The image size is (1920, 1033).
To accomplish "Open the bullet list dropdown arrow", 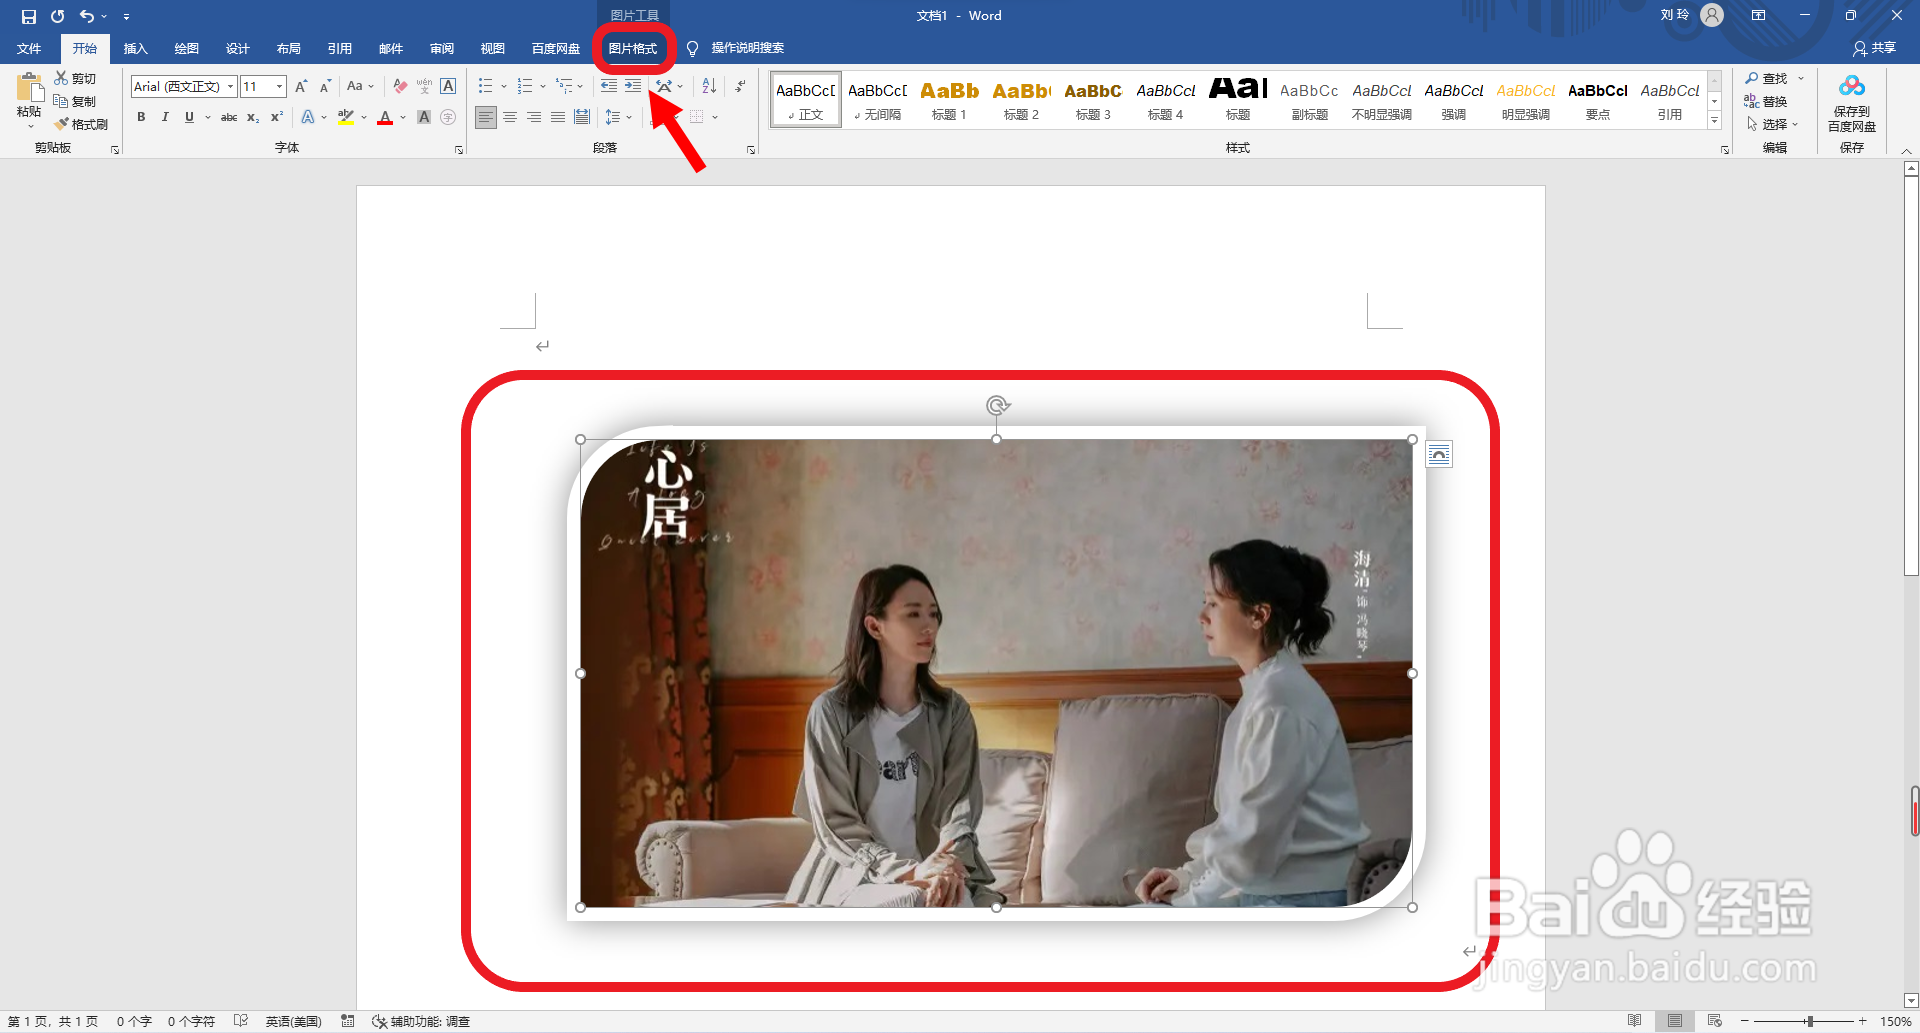I will click(x=504, y=86).
